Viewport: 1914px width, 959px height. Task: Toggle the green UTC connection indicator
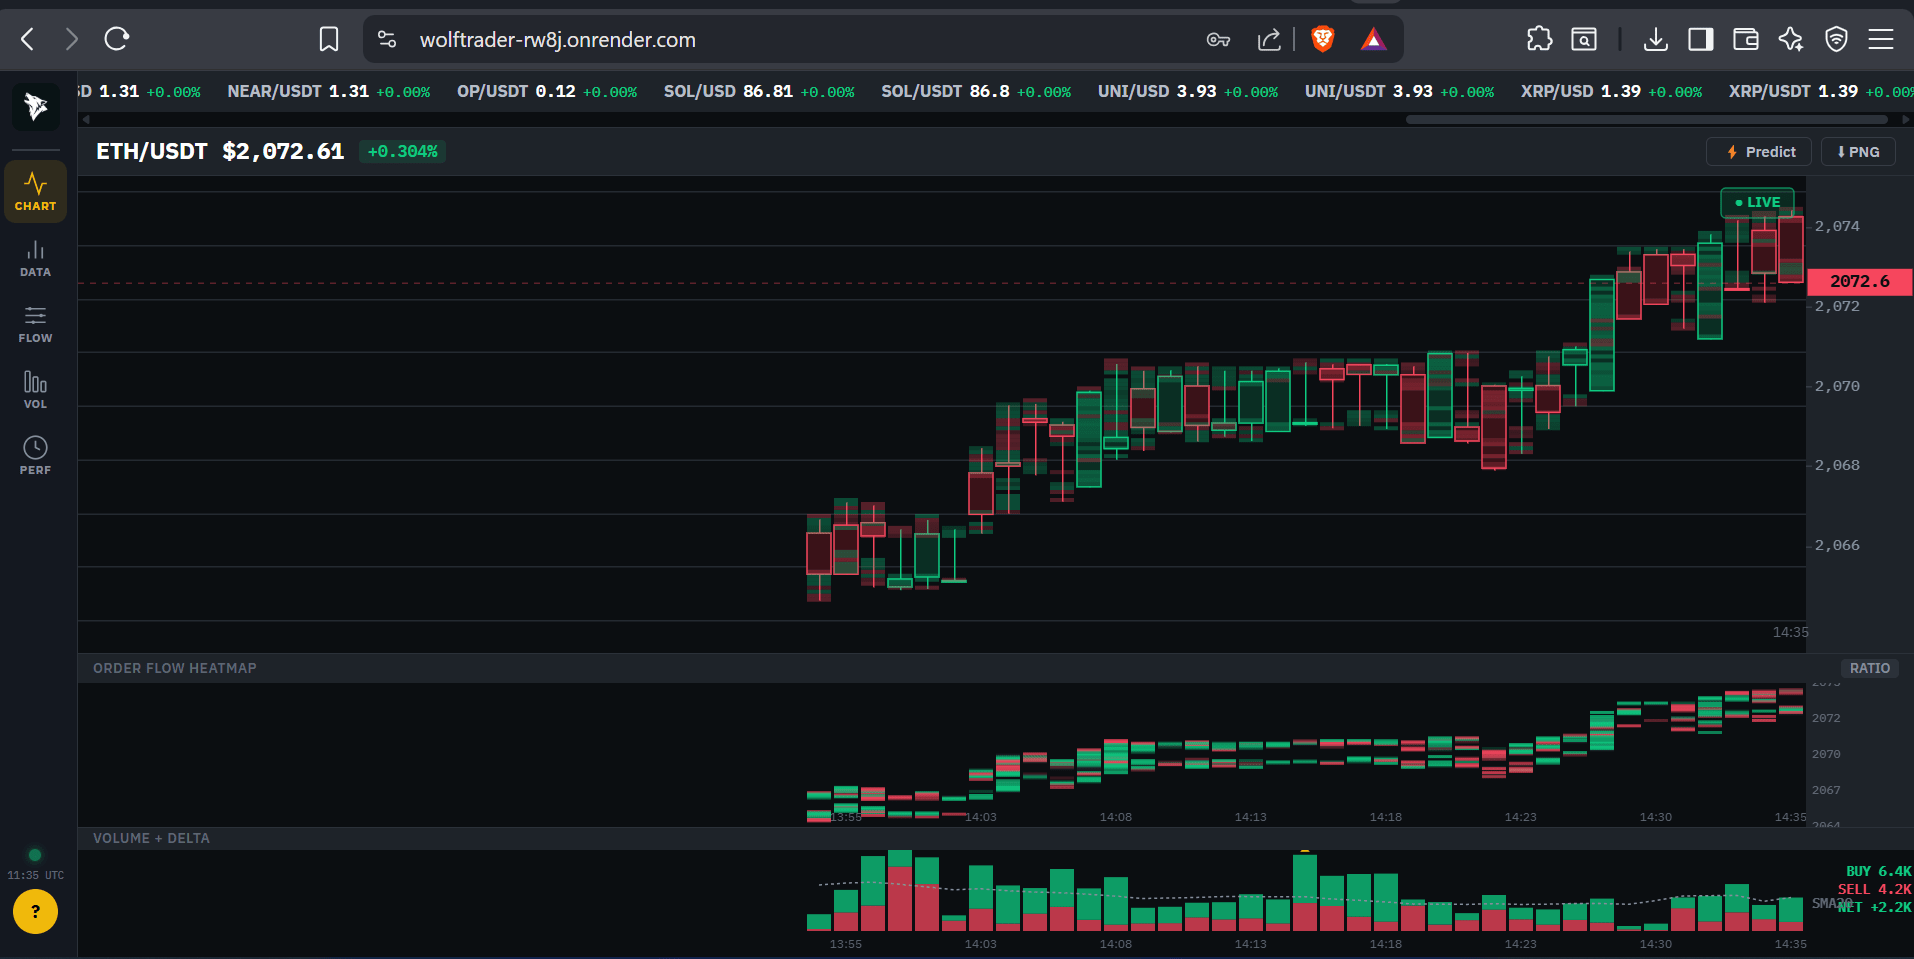click(x=34, y=855)
